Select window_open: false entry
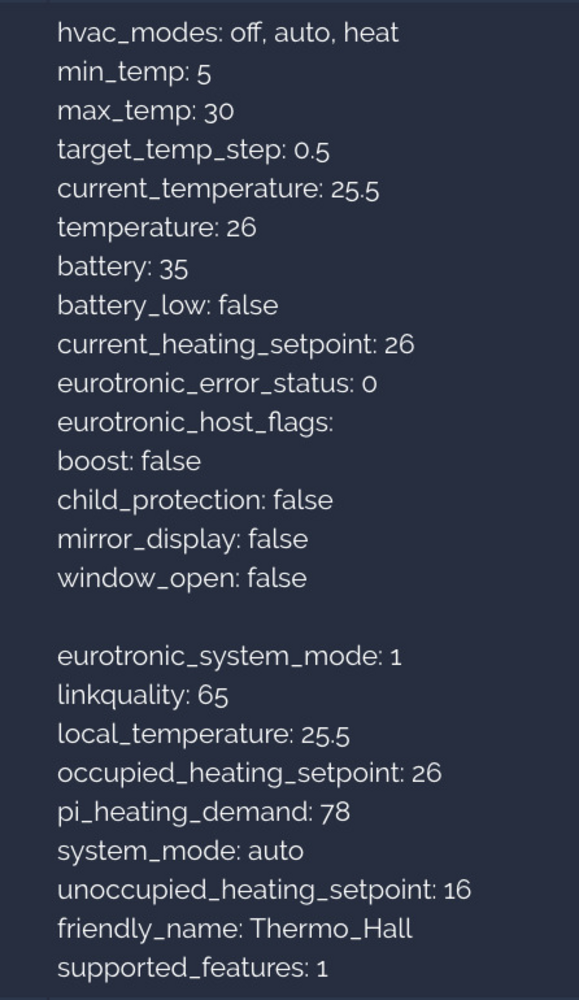579x1000 pixels. click(182, 578)
